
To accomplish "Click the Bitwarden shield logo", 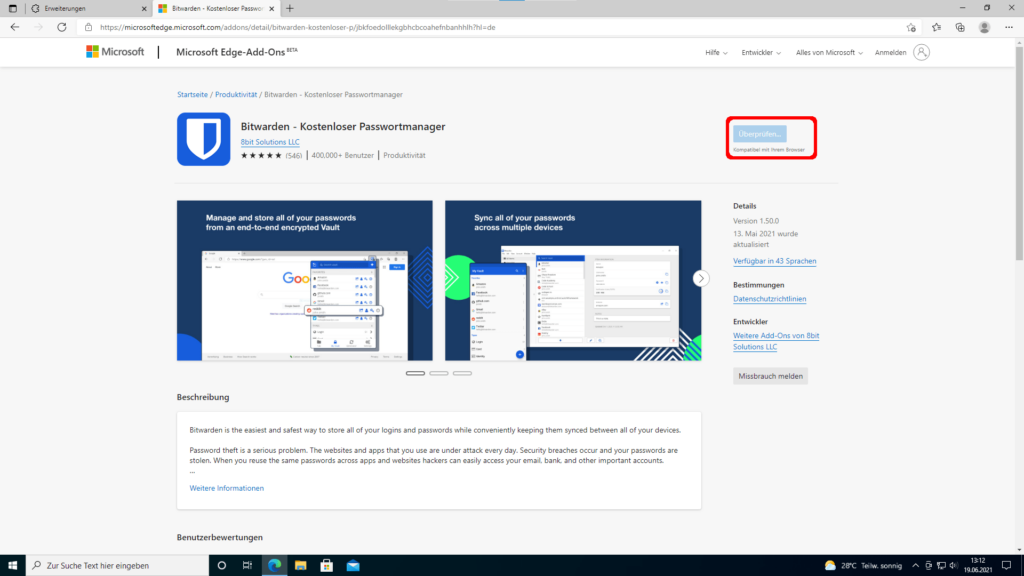I will [204, 139].
